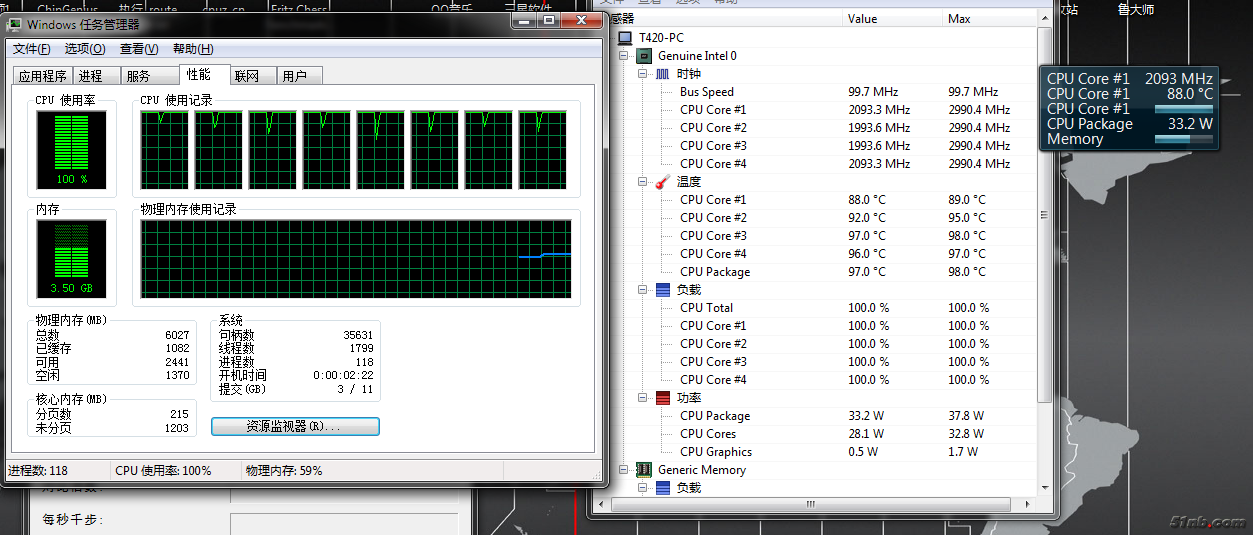Image resolution: width=1253 pixels, height=535 pixels.
Task: Switch to the 联网 networking tab
Action: (x=246, y=76)
